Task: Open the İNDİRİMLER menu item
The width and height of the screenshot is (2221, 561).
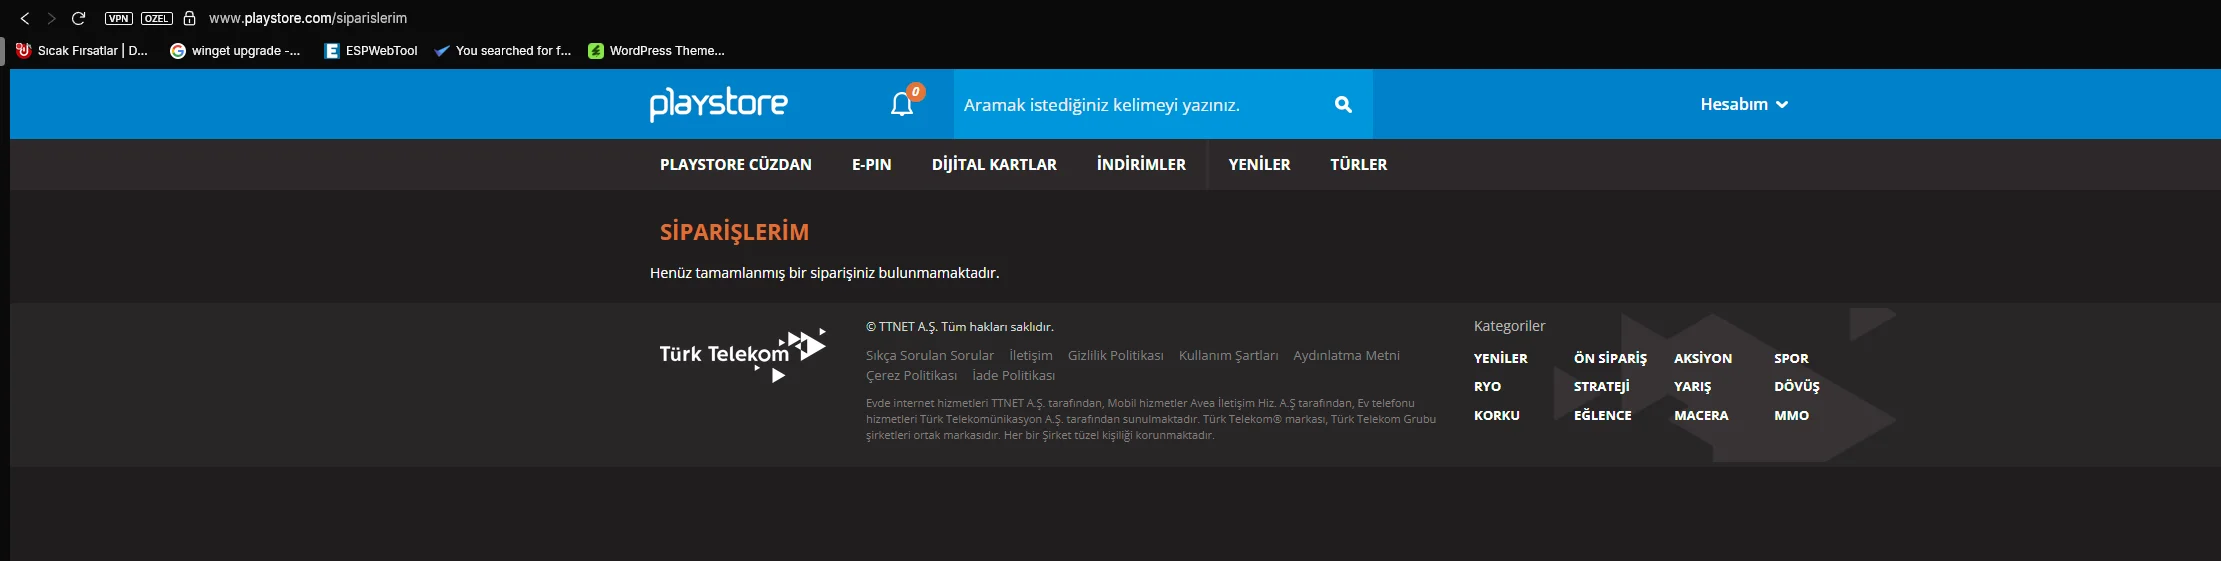Action: (1141, 164)
